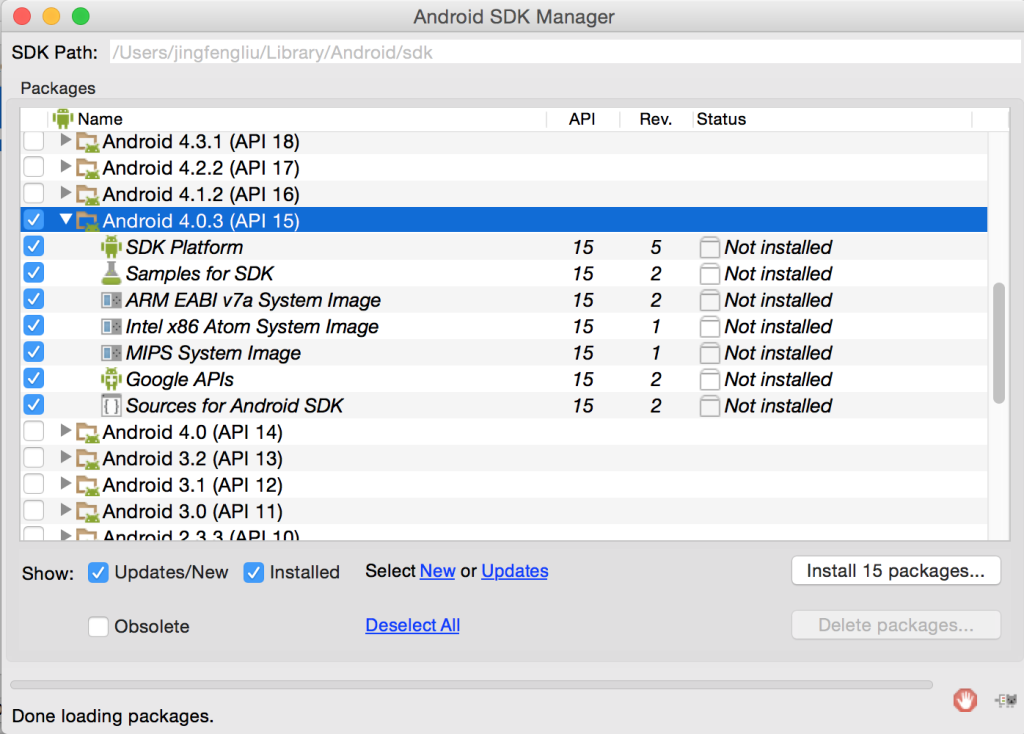The width and height of the screenshot is (1024, 734).
Task: Enable the Obsolete show filter
Action: click(x=98, y=627)
